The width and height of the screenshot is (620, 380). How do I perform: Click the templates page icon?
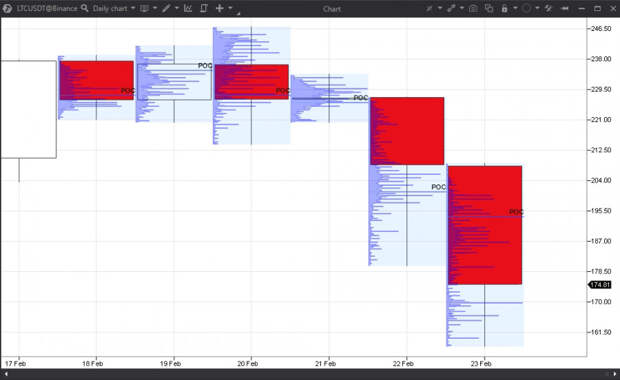point(204,8)
